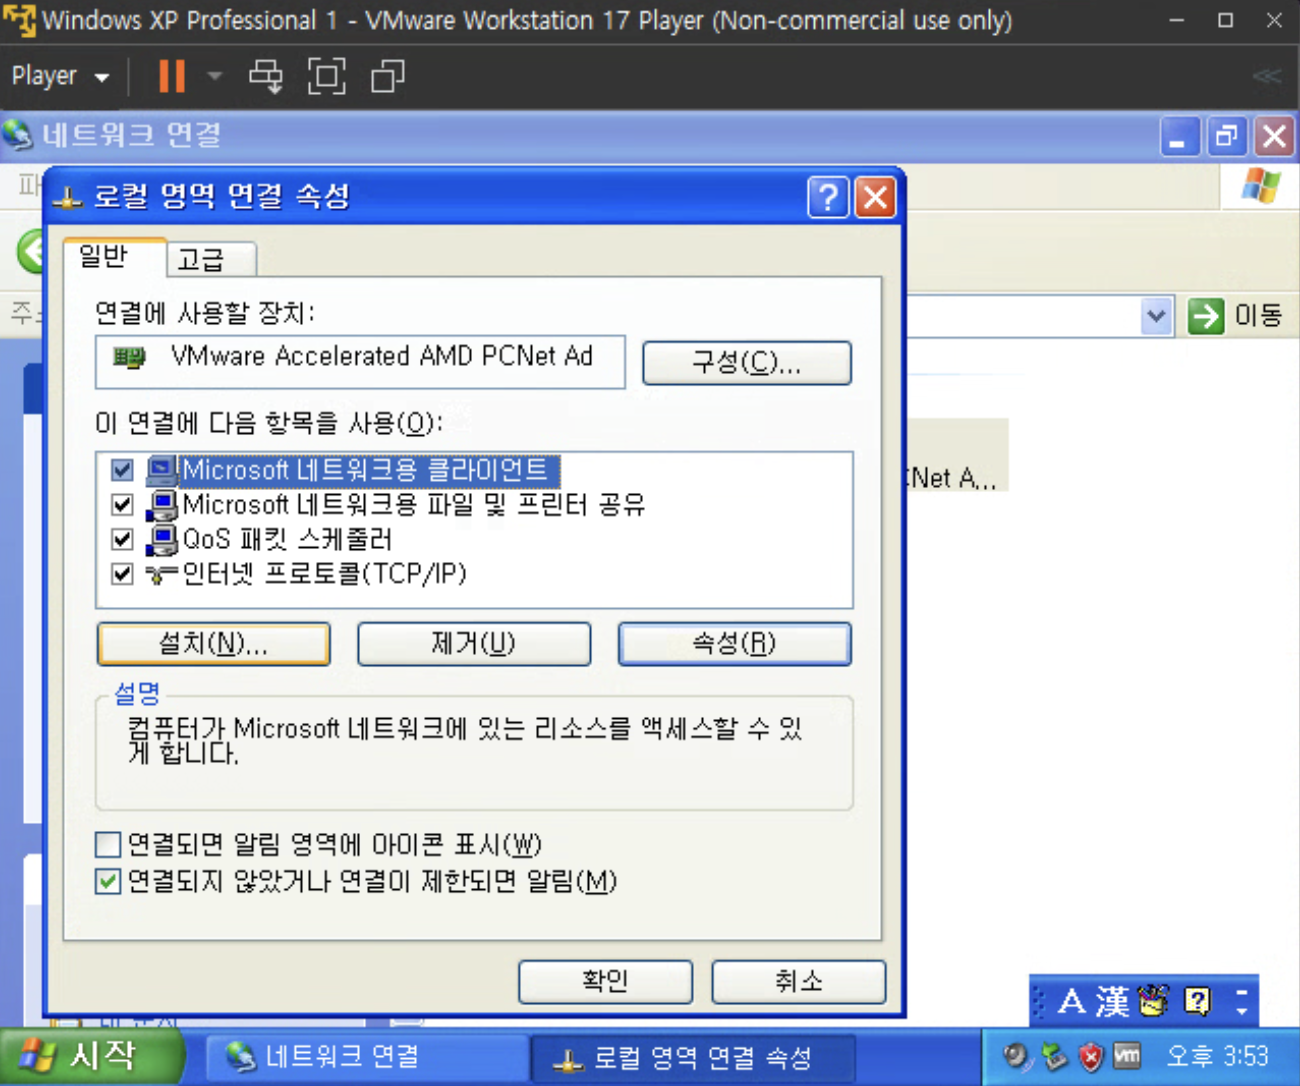This screenshot has height=1086, width=1300.
Task: Click the 구성(C)... button
Action: point(747,362)
